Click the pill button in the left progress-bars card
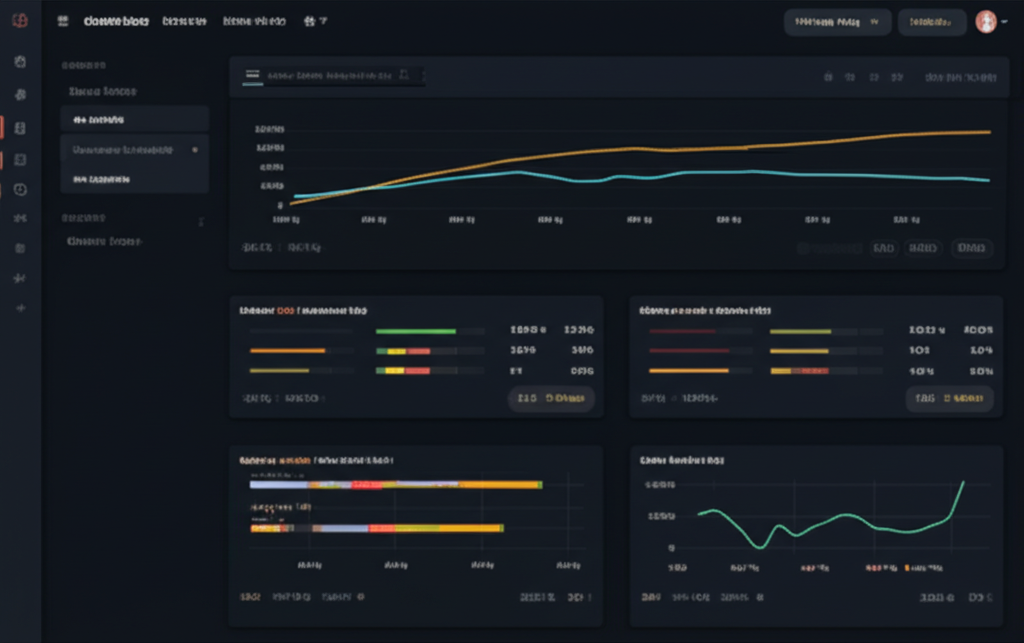The width and height of the screenshot is (1024, 643). point(550,399)
